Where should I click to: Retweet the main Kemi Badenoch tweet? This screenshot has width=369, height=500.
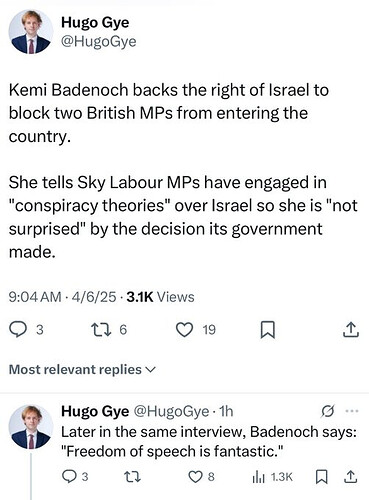pos(101,330)
